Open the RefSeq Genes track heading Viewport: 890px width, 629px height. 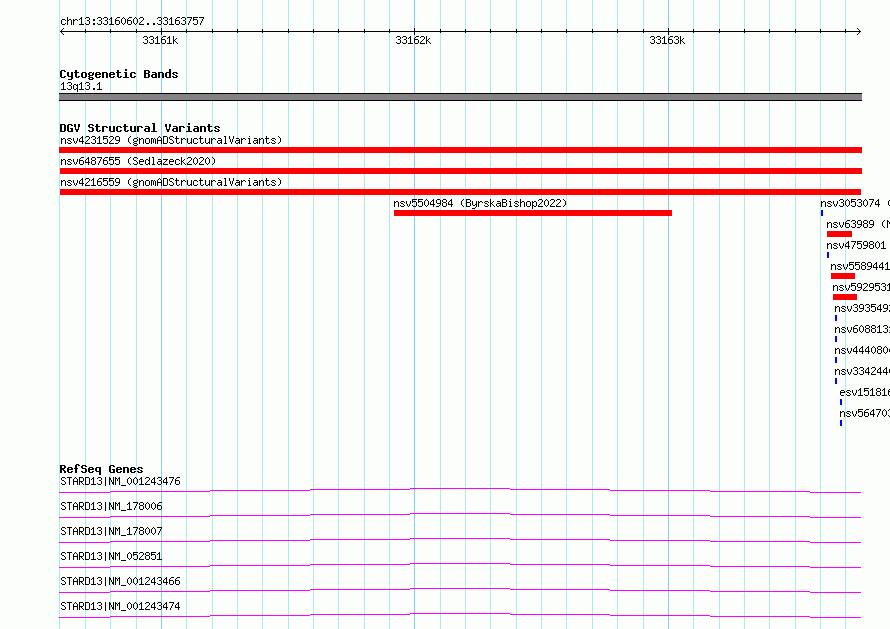tap(102, 469)
